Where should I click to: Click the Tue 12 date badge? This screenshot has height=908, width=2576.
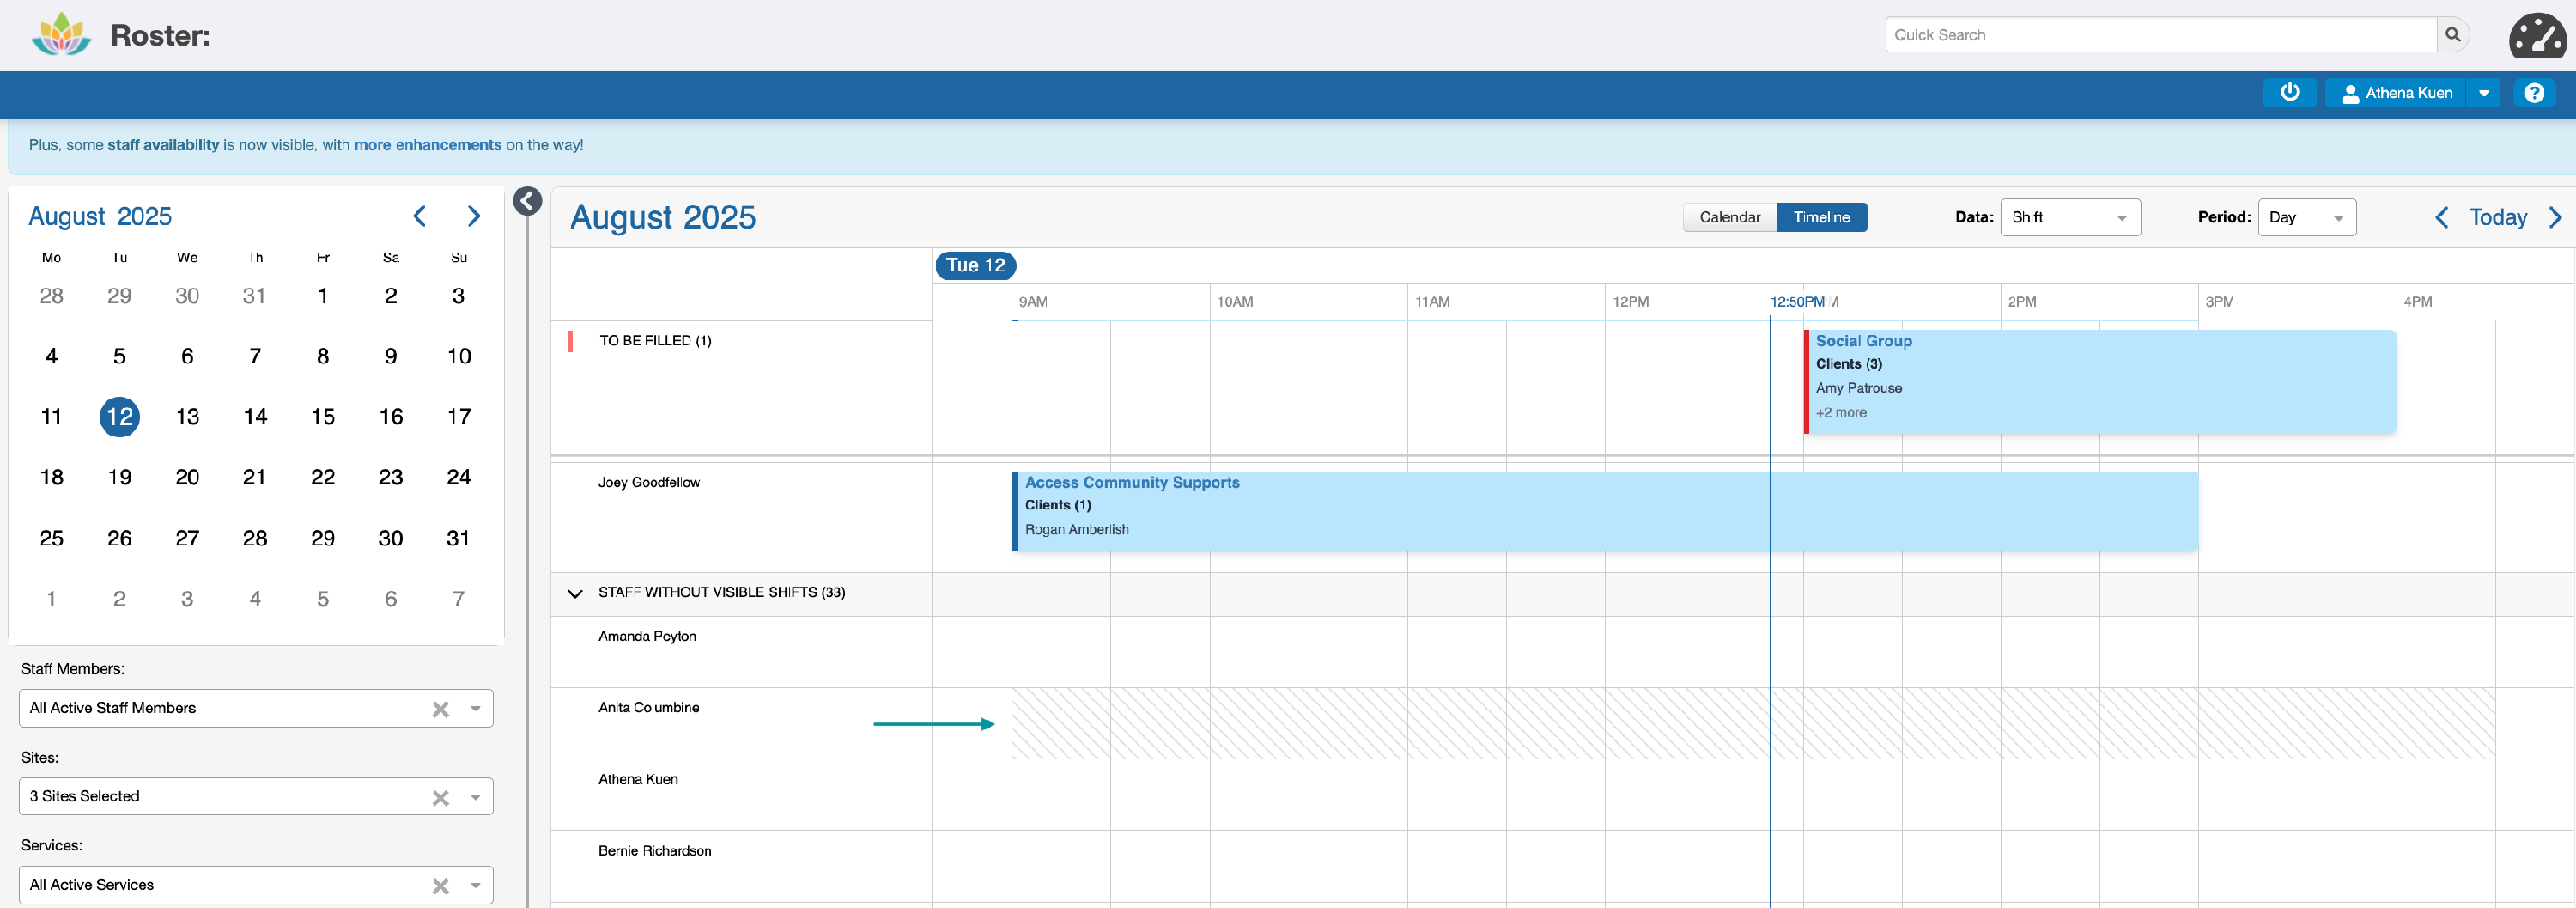click(x=975, y=265)
